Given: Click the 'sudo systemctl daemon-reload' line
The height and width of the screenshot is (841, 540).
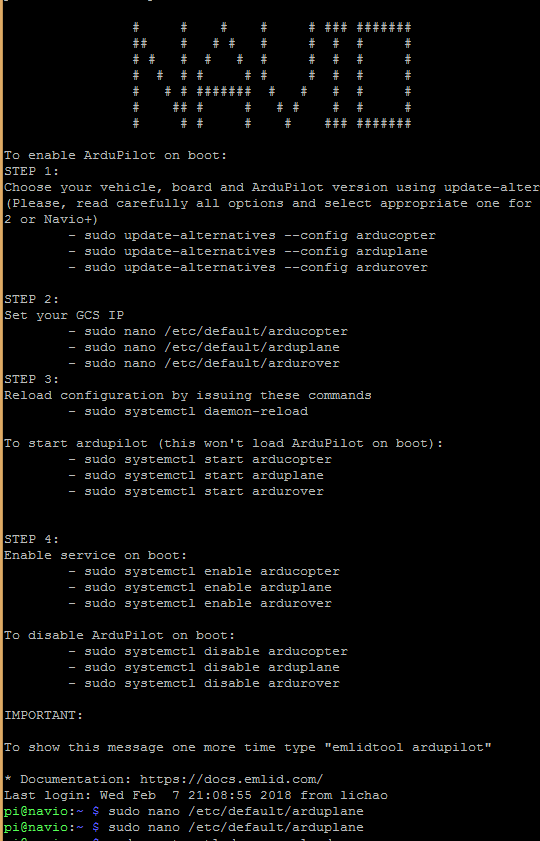Looking at the screenshot, I should pos(188,411).
